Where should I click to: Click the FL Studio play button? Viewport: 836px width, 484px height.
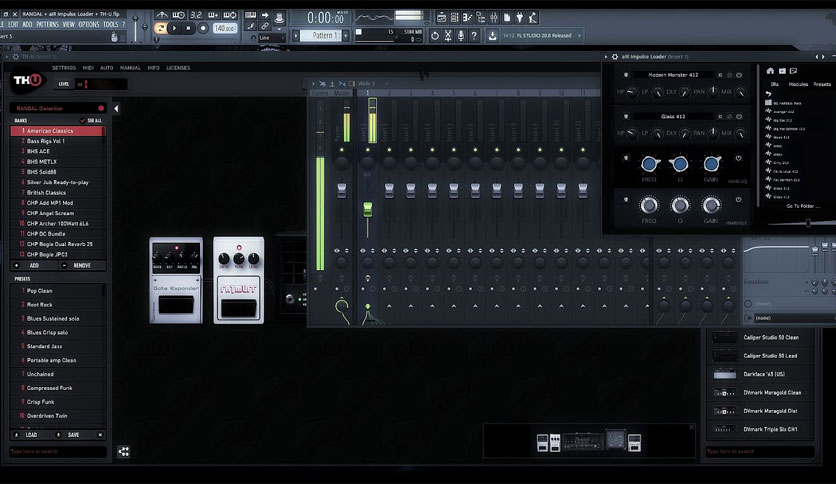(174, 28)
